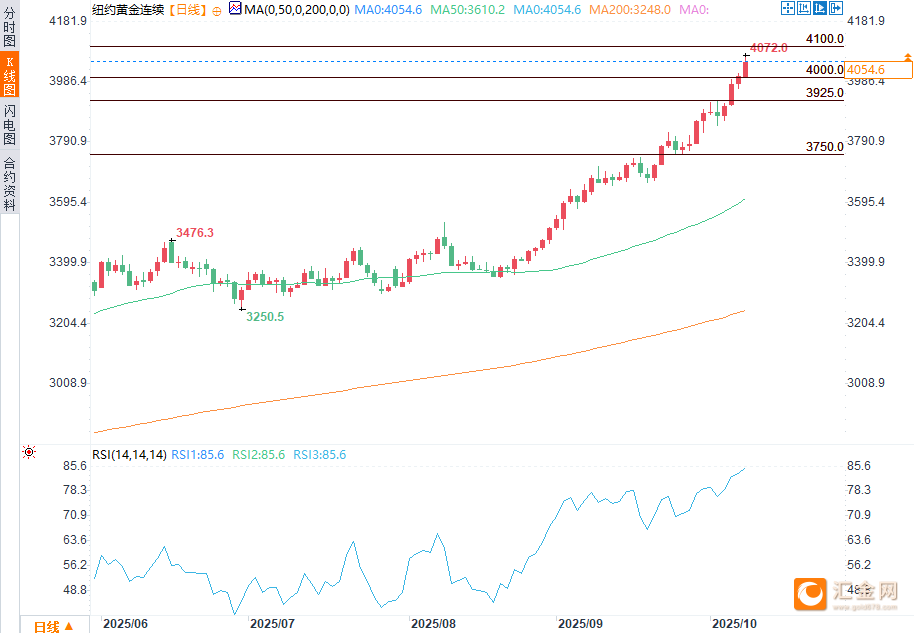Screen dimensions: 914x633
Task: Click the orange arrow above 4054.6 price
Action: click(907, 58)
